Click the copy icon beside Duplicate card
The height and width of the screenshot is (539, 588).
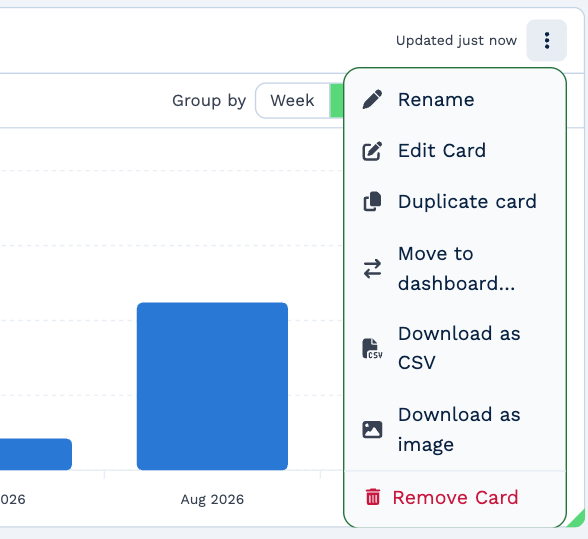tap(372, 201)
